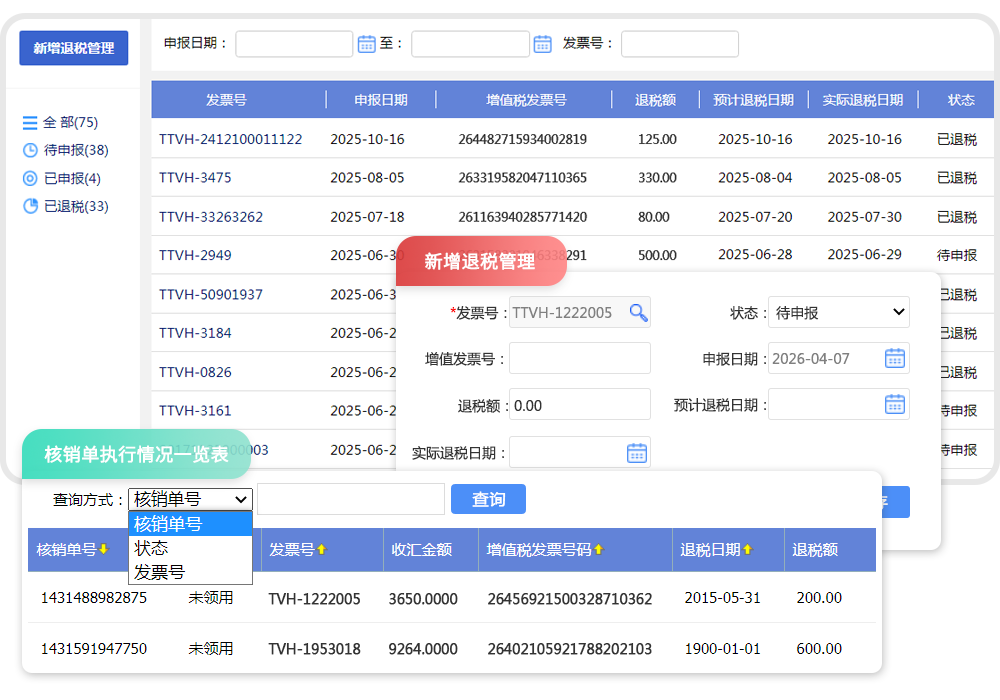Screen dimensions: 1000x700
Task: Open calendar picker for 至 end date filter
Action: [542, 44]
